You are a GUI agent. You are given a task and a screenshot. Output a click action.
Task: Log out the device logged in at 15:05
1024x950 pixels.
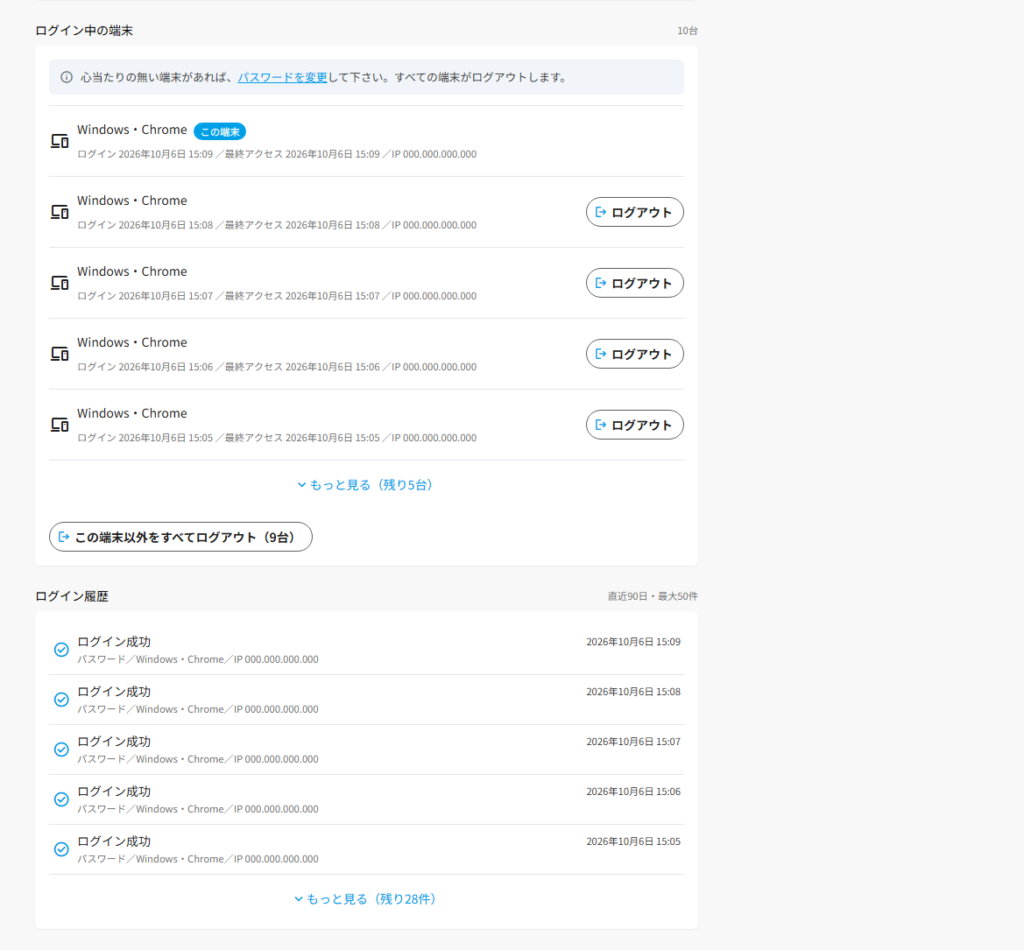(x=635, y=425)
